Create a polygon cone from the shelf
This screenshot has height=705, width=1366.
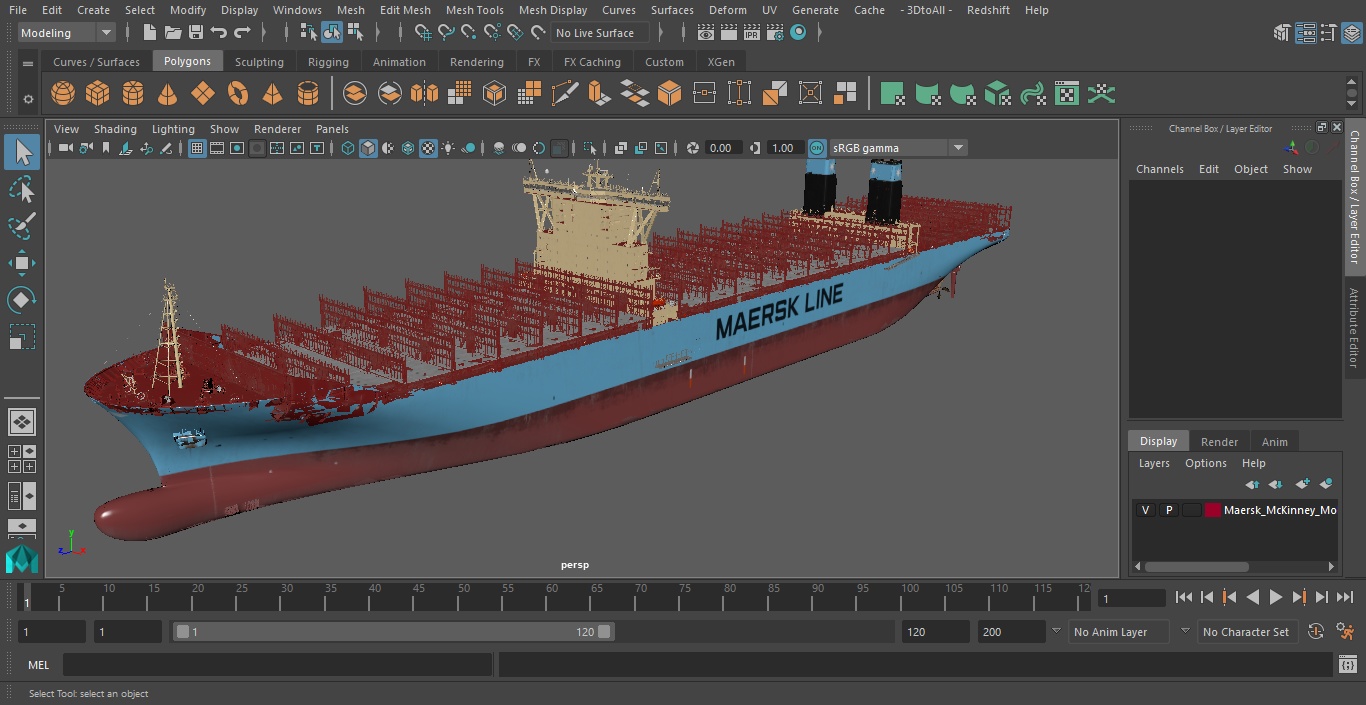167,94
